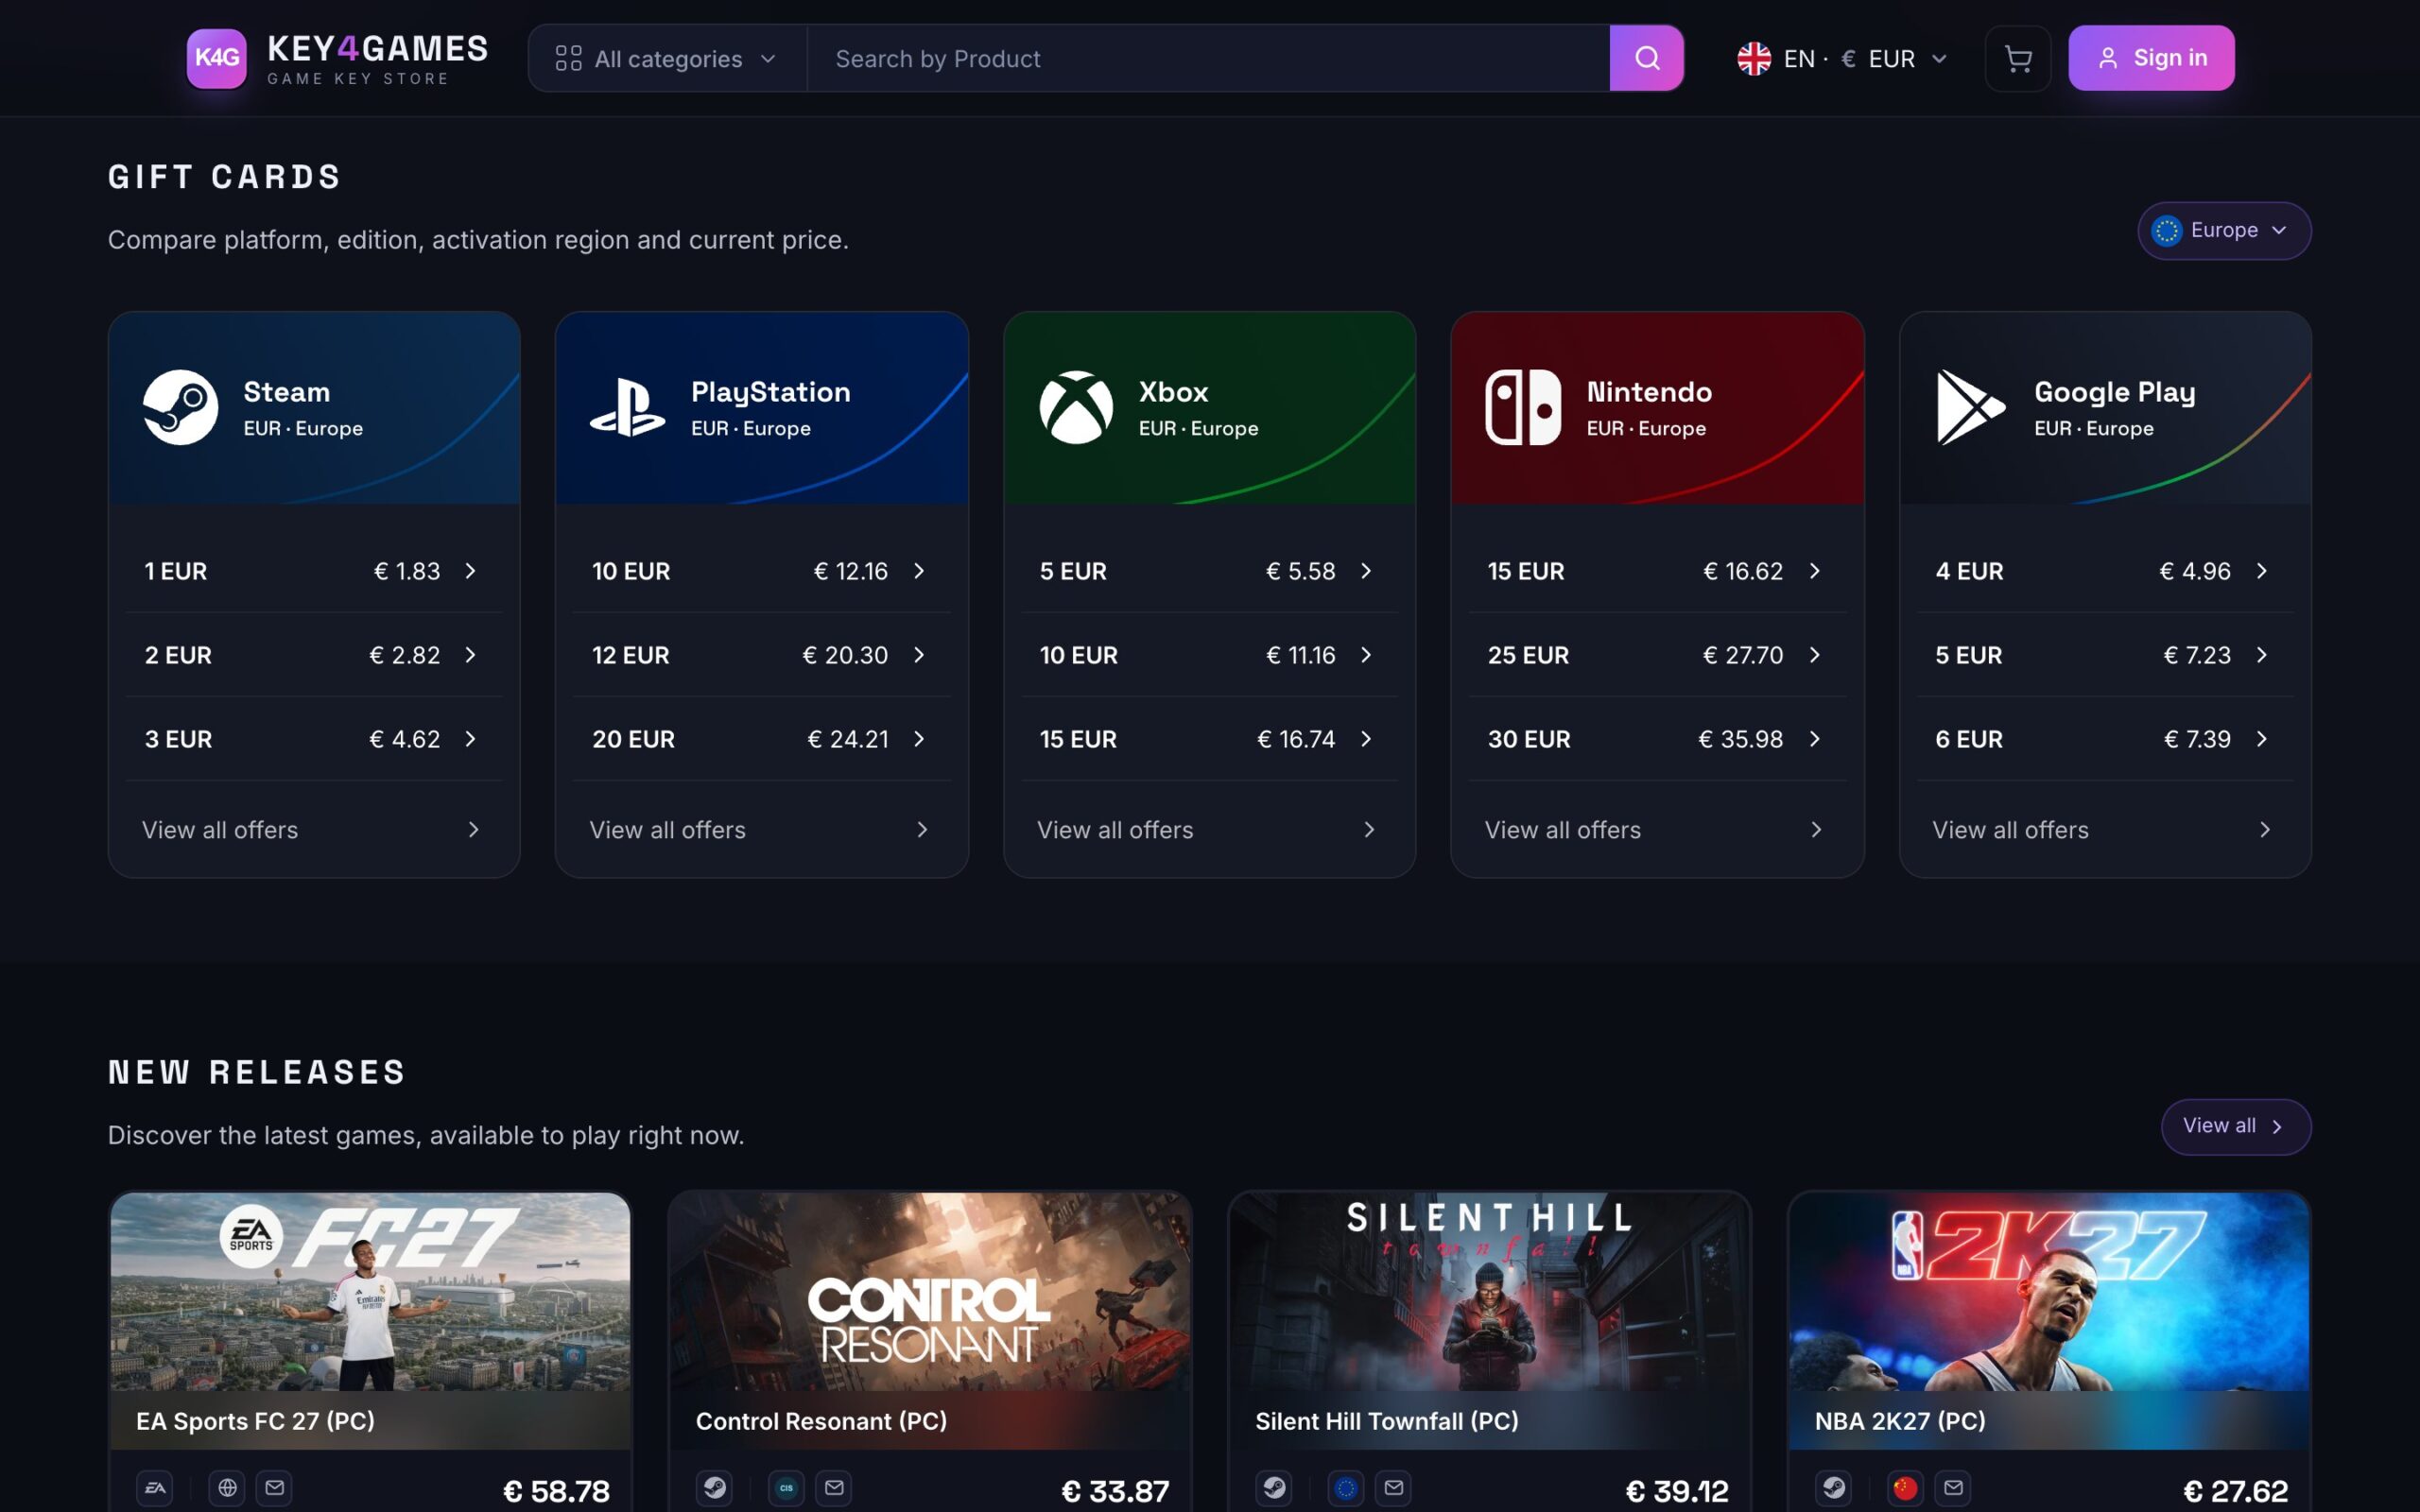Select Xbox 10 EUR gift card
This screenshot has width=2420, height=1512.
(x=1209, y=655)
